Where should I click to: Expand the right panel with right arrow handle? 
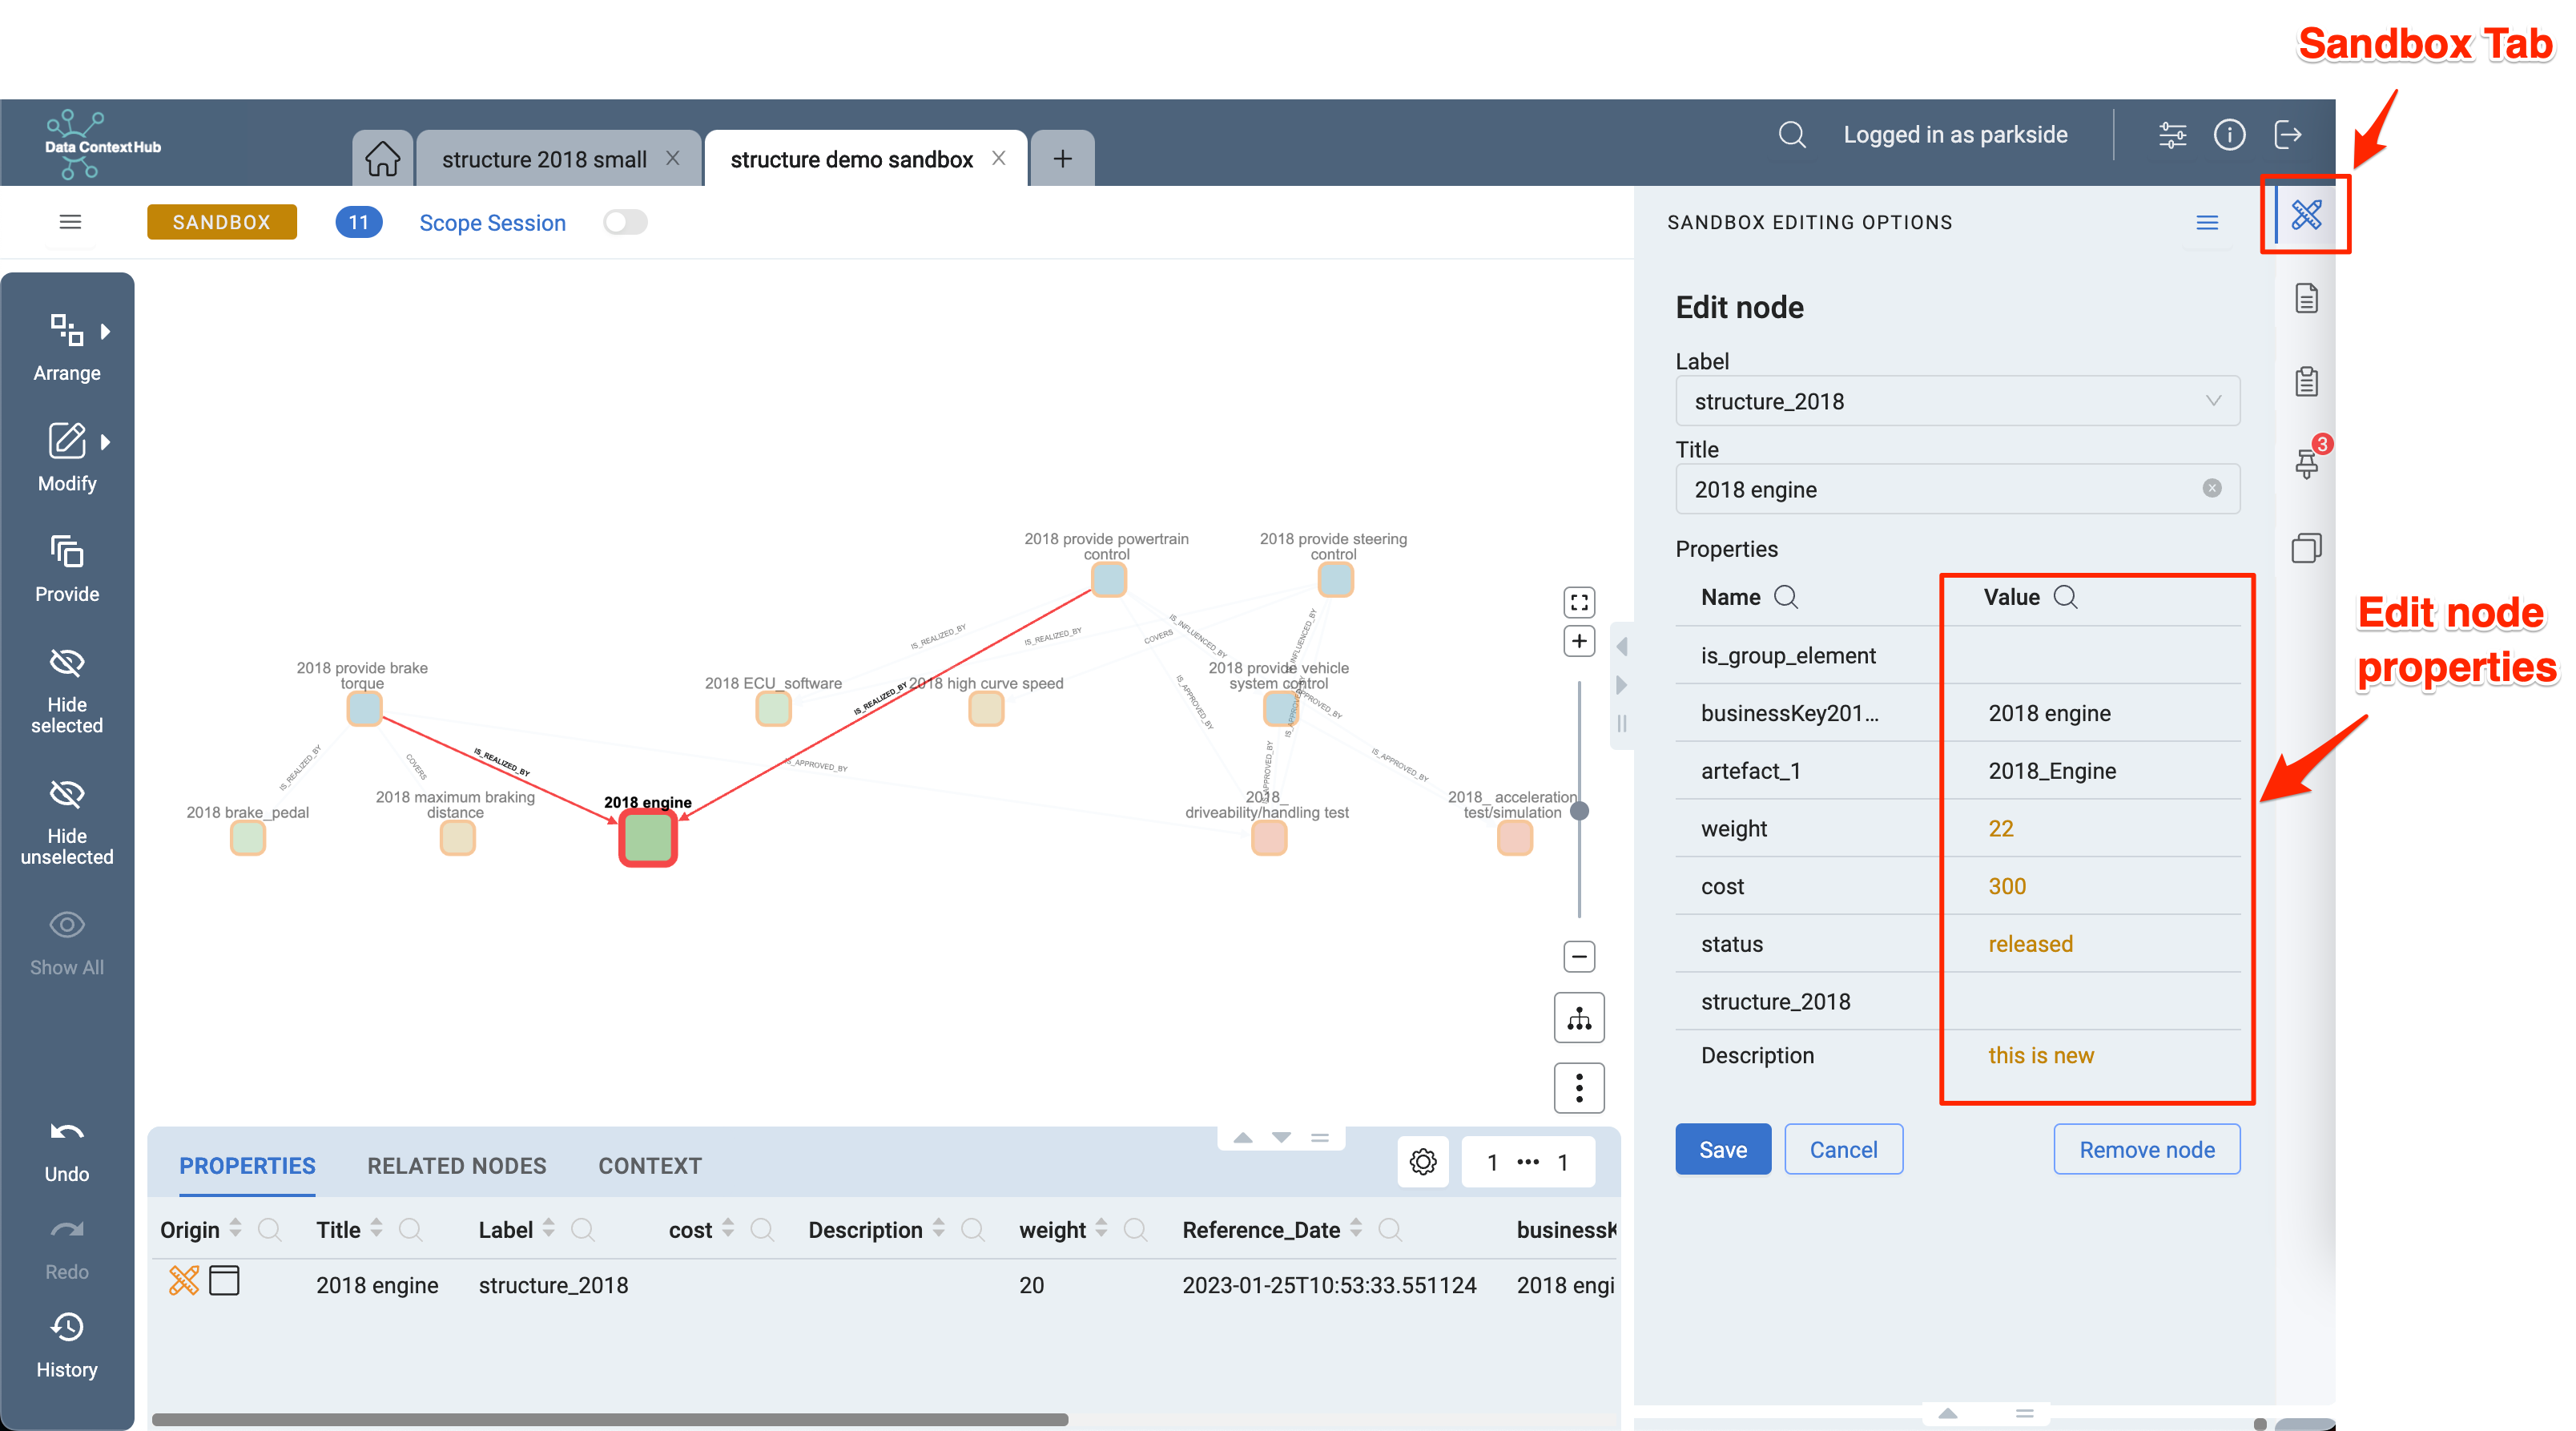point(1622,685)
